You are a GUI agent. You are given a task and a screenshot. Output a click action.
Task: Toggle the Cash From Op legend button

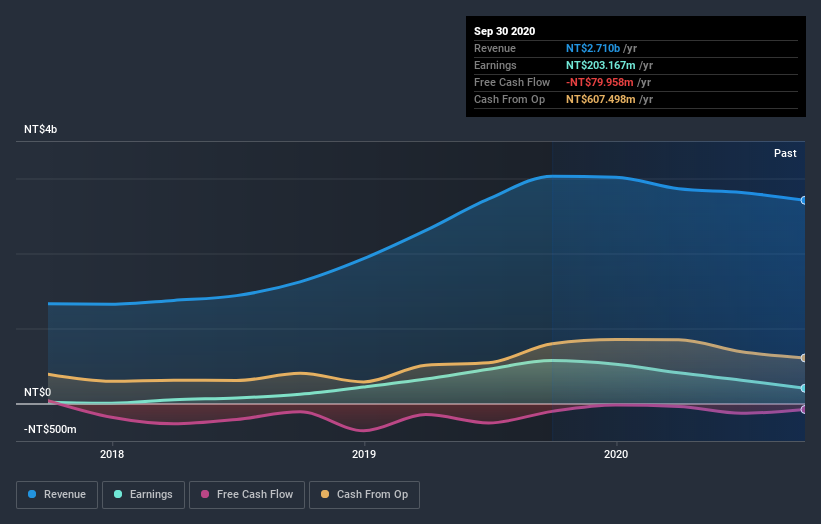(364, 495)
